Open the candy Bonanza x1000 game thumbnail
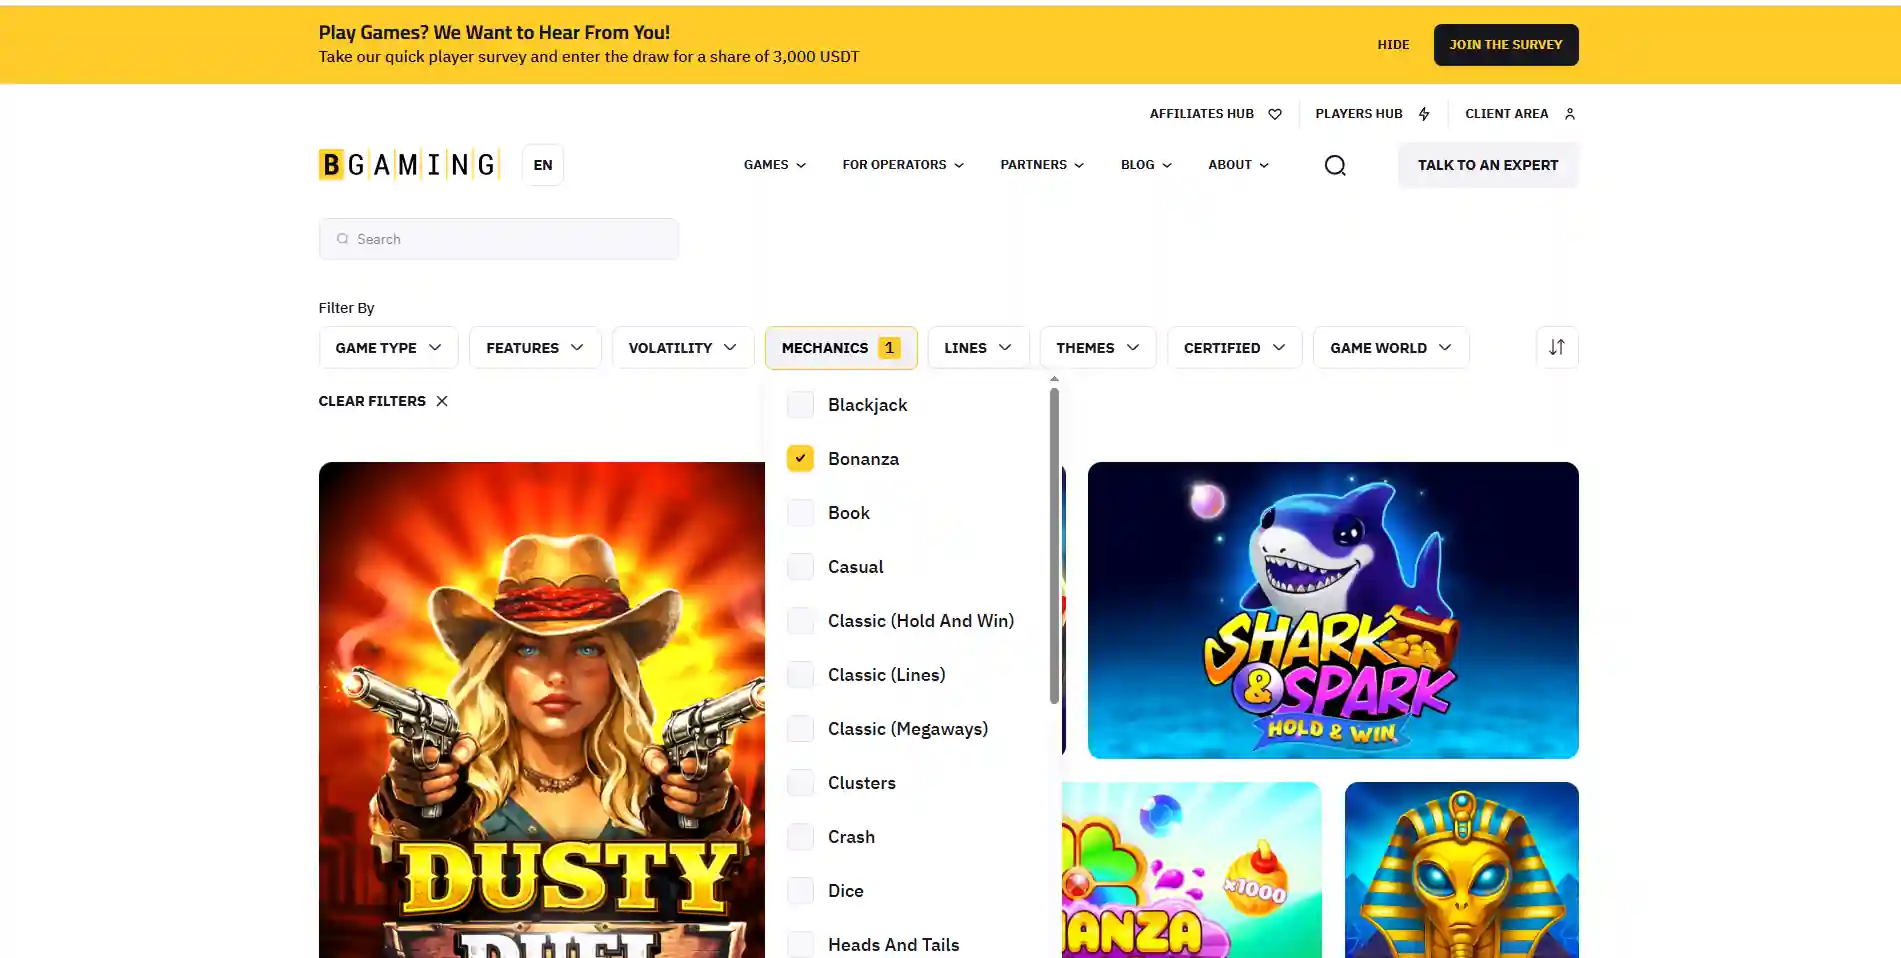The width and height of the screenshot is (1901, 958). [1191, 870]
